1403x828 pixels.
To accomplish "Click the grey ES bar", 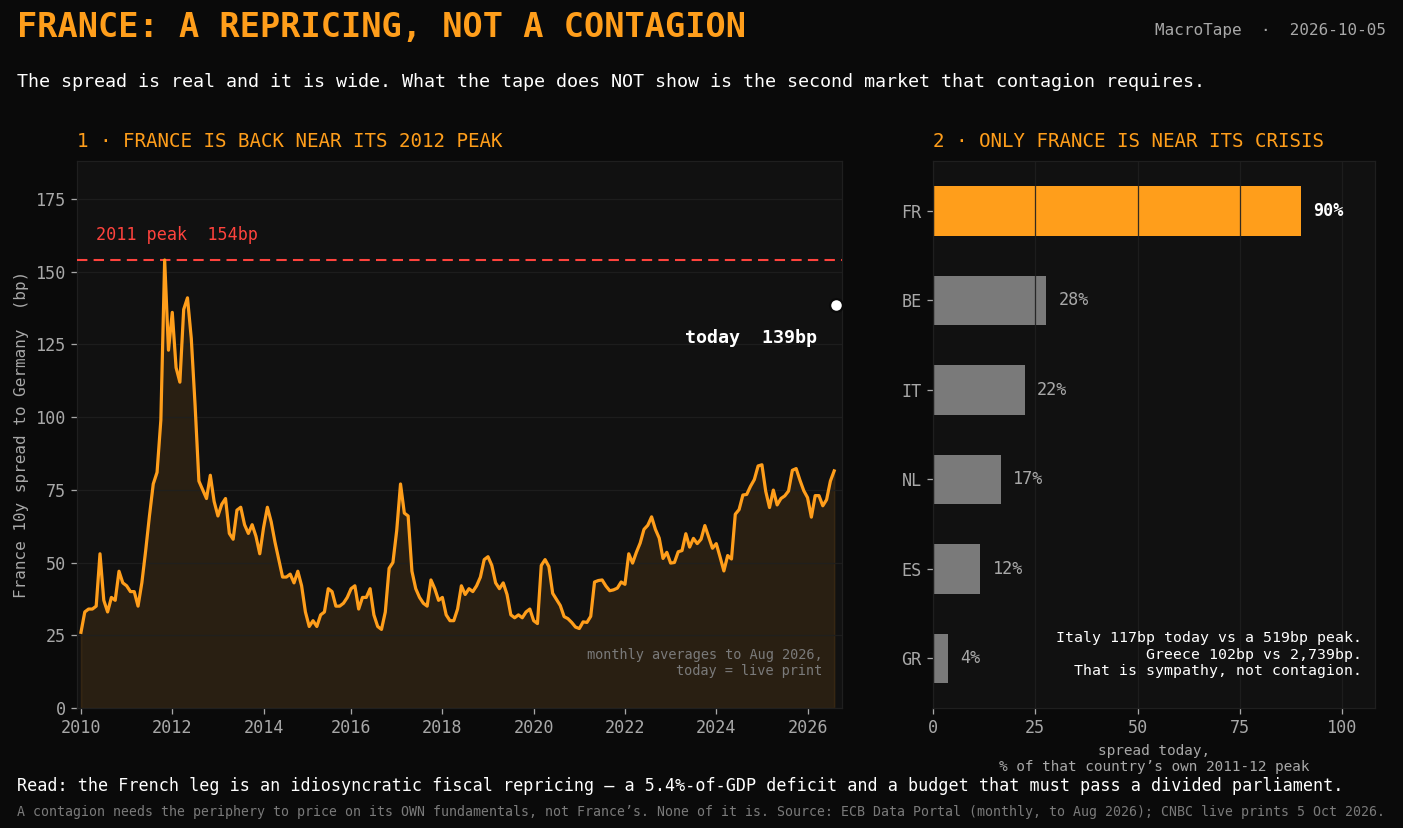I will point(957,569).
